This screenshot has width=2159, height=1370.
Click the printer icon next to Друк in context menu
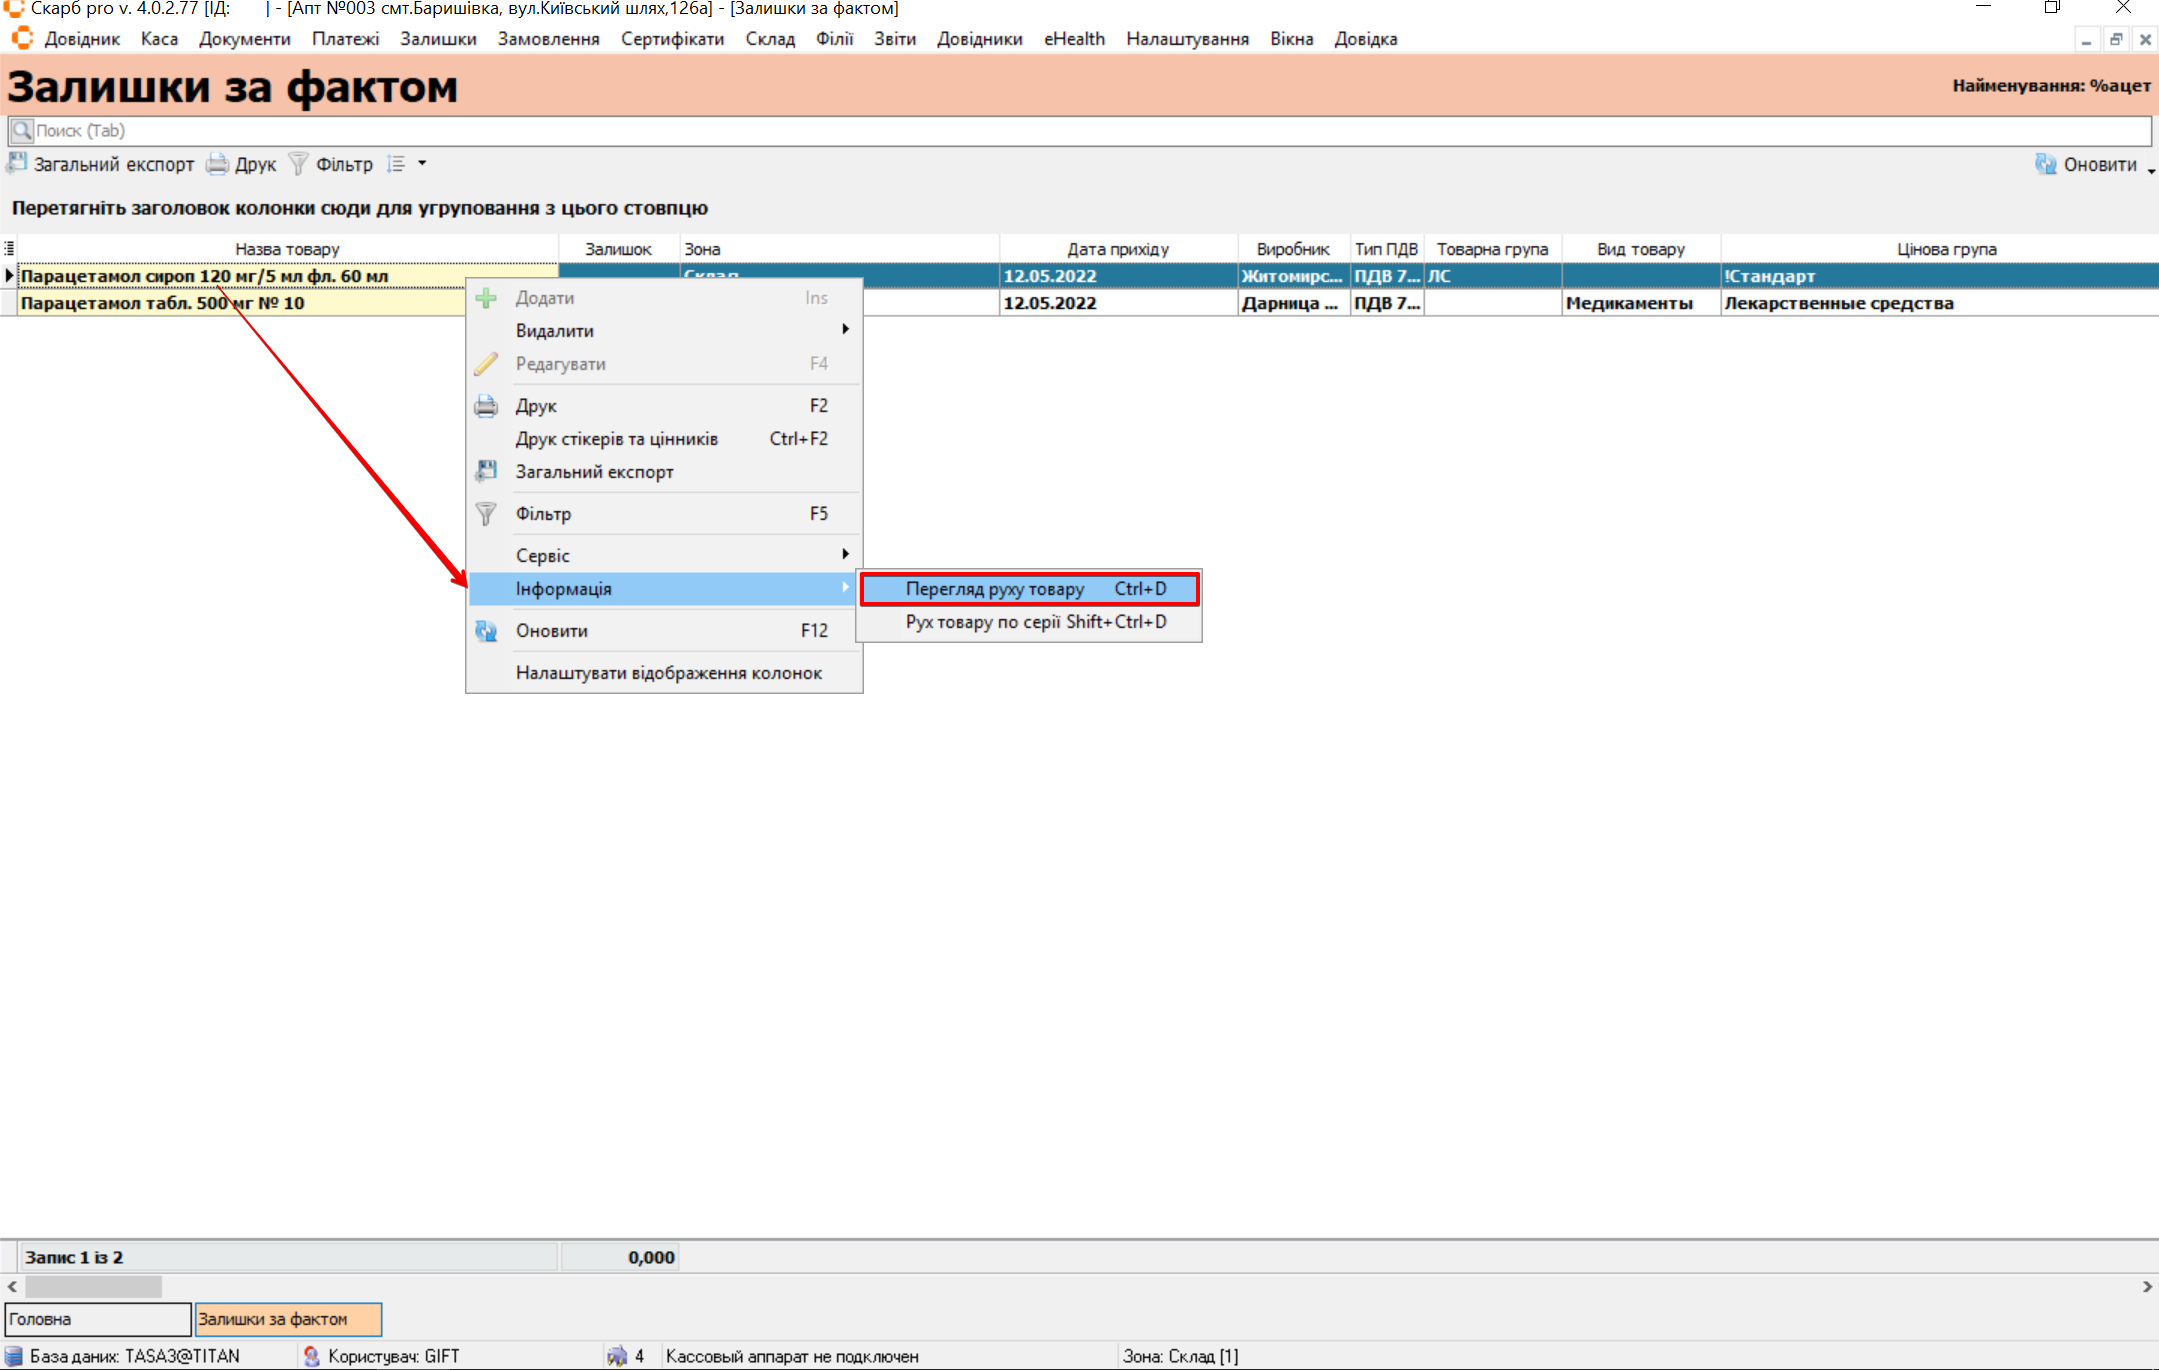486,406
